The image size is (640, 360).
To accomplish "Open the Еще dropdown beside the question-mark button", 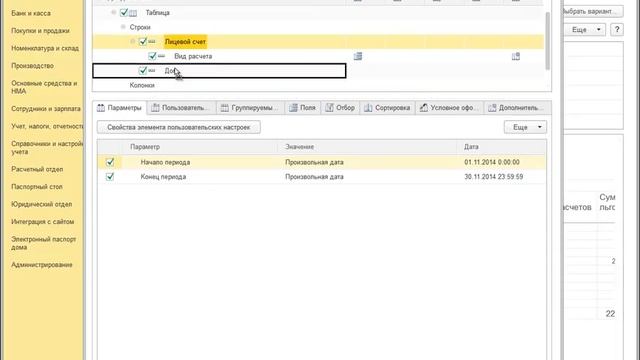I will tap(584, 30).
